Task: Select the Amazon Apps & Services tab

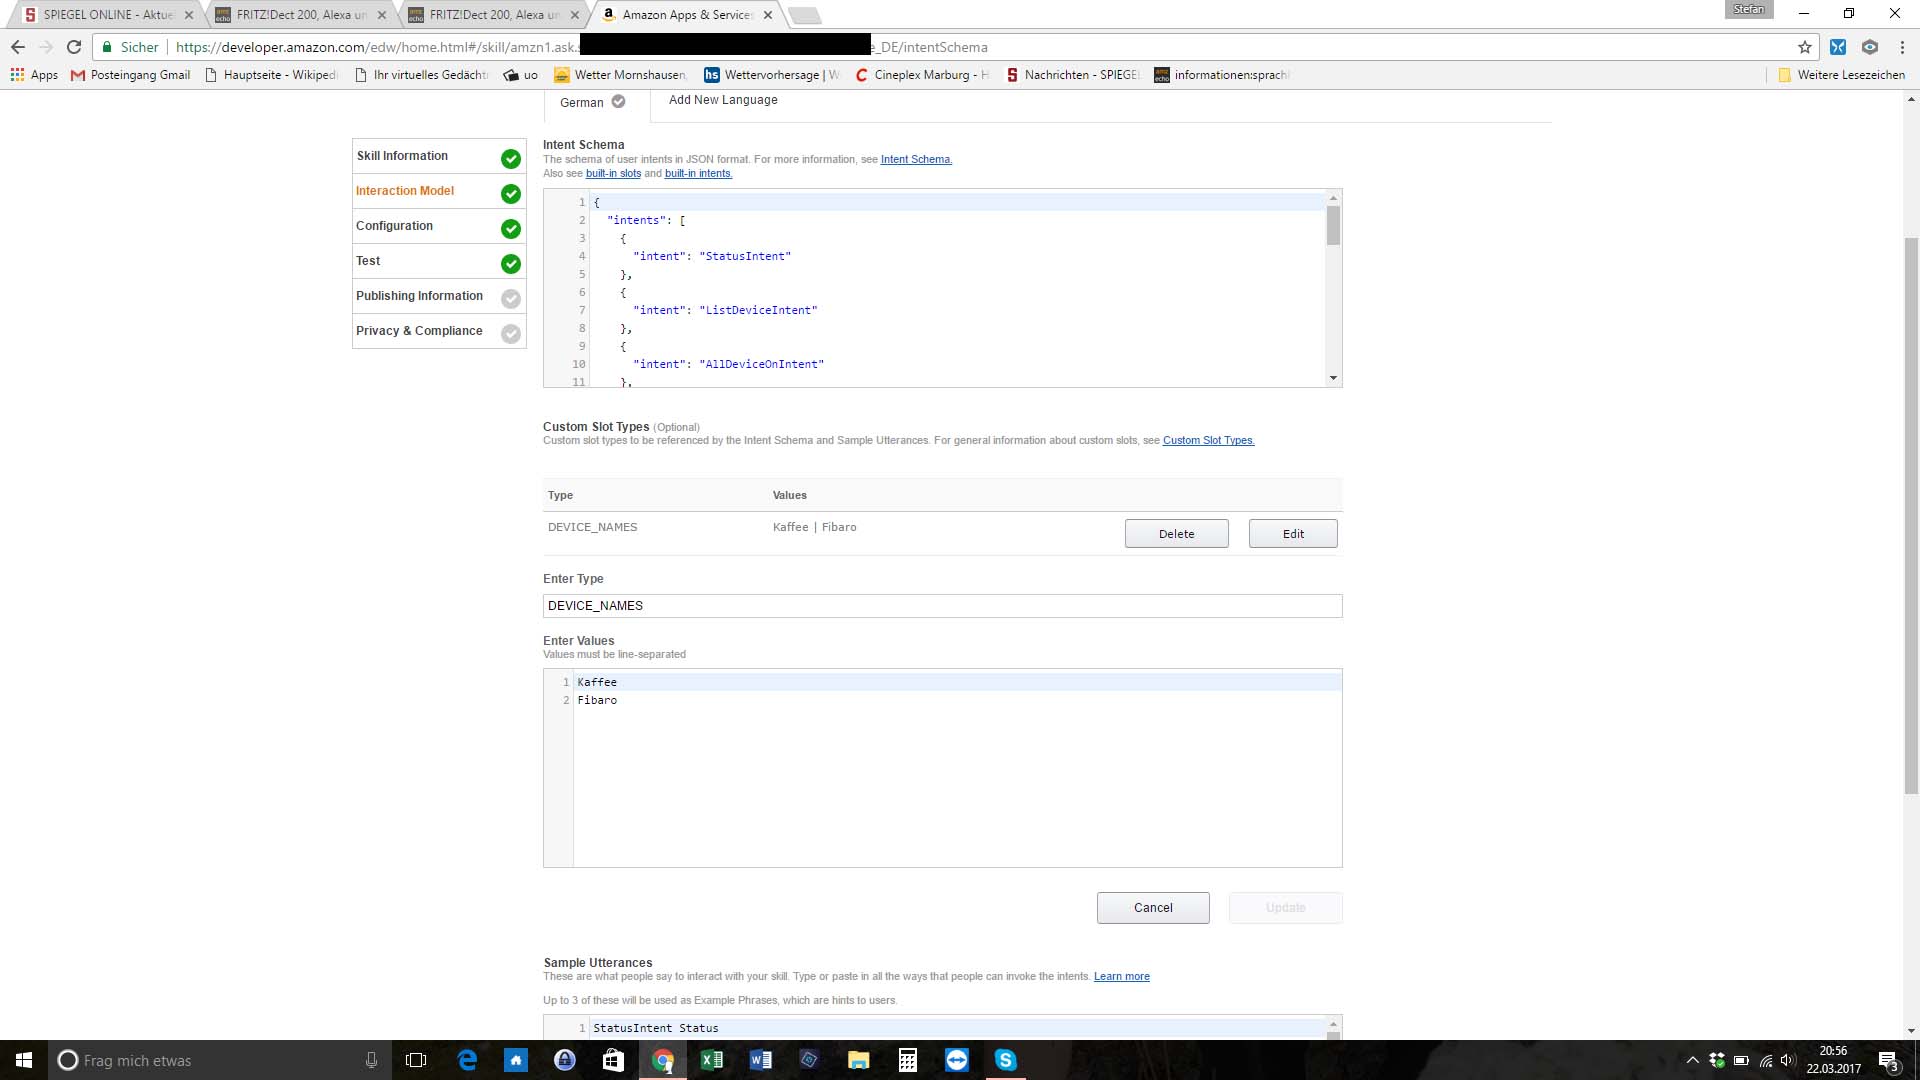Action: [688, 15]
